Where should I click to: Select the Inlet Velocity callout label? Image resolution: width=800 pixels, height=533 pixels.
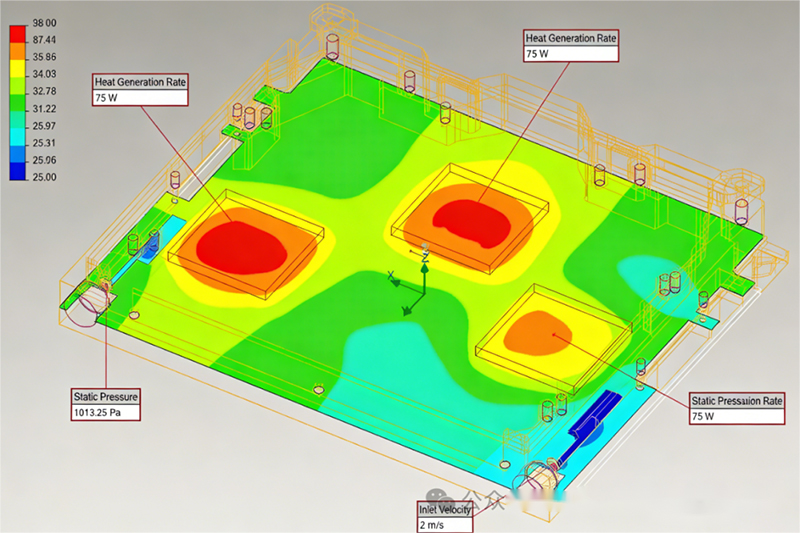(x=444, y=510)
